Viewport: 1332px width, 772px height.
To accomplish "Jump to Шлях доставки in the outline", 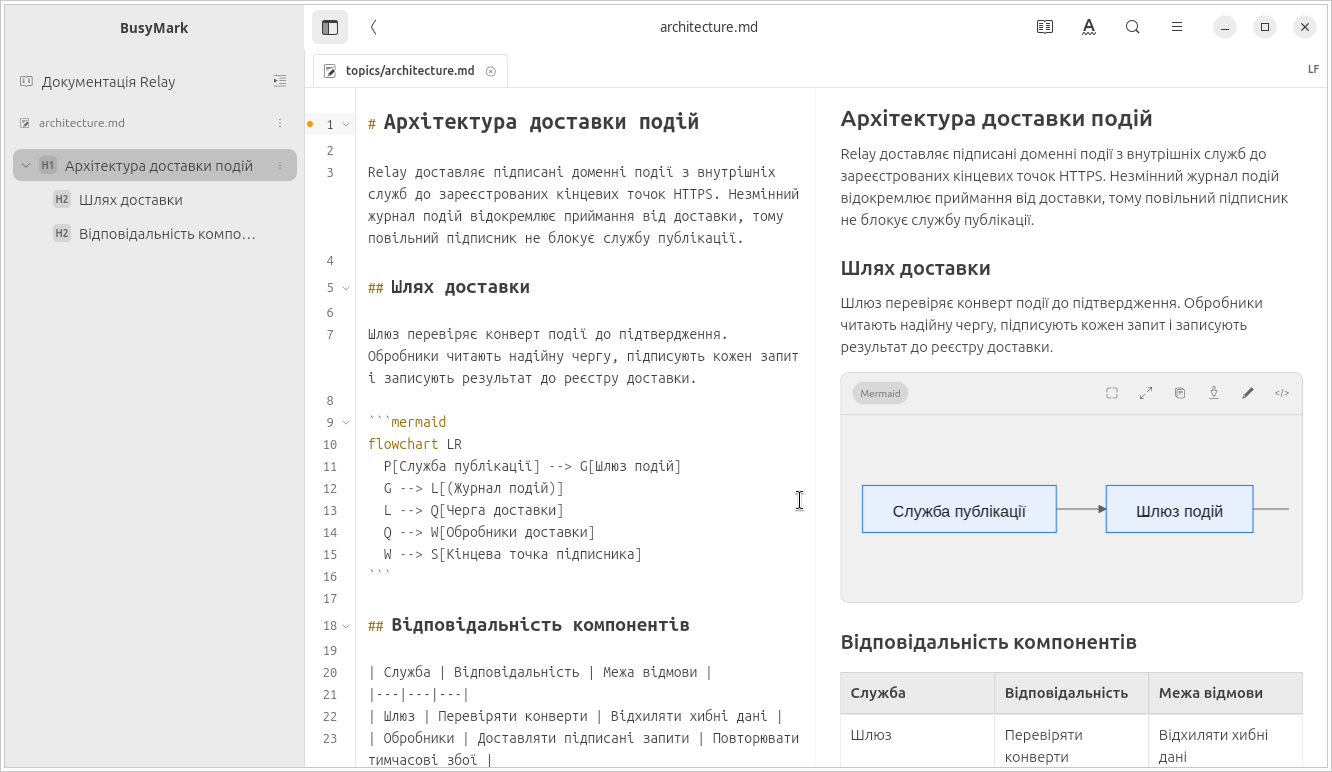I will pos(131,200).
